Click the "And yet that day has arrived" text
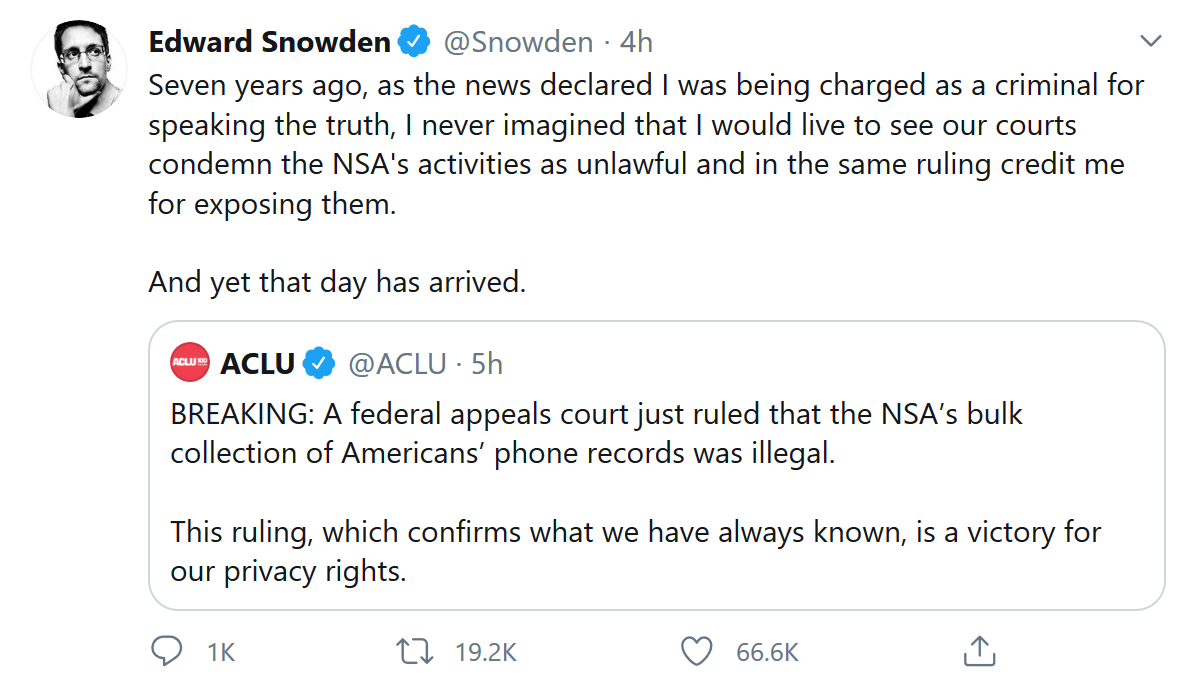This screenshot has height=690, width=1196. point(337,282)
